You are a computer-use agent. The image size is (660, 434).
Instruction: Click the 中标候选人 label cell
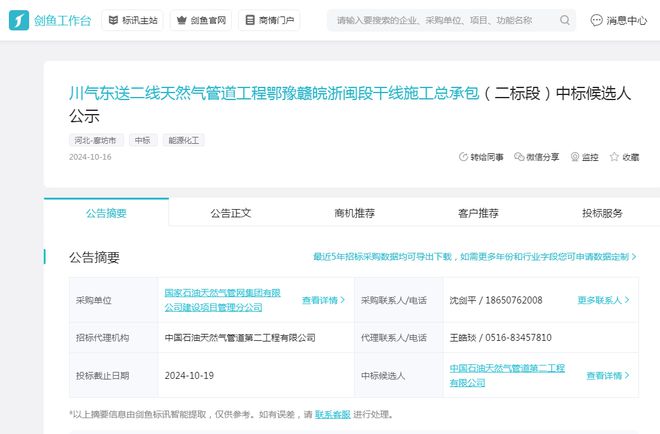(399, 375)
